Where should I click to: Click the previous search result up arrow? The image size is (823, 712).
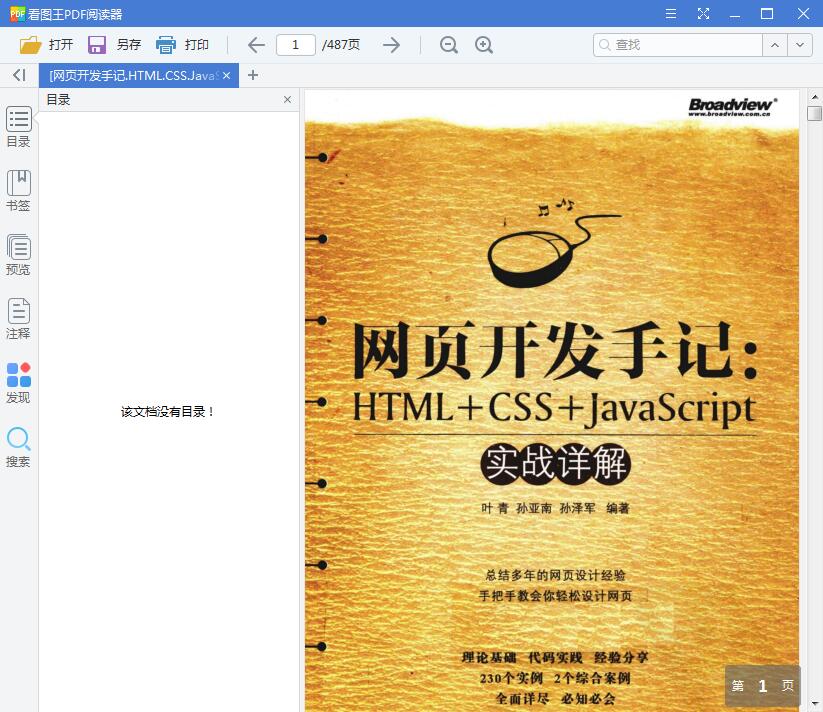(x=774, y=45)
